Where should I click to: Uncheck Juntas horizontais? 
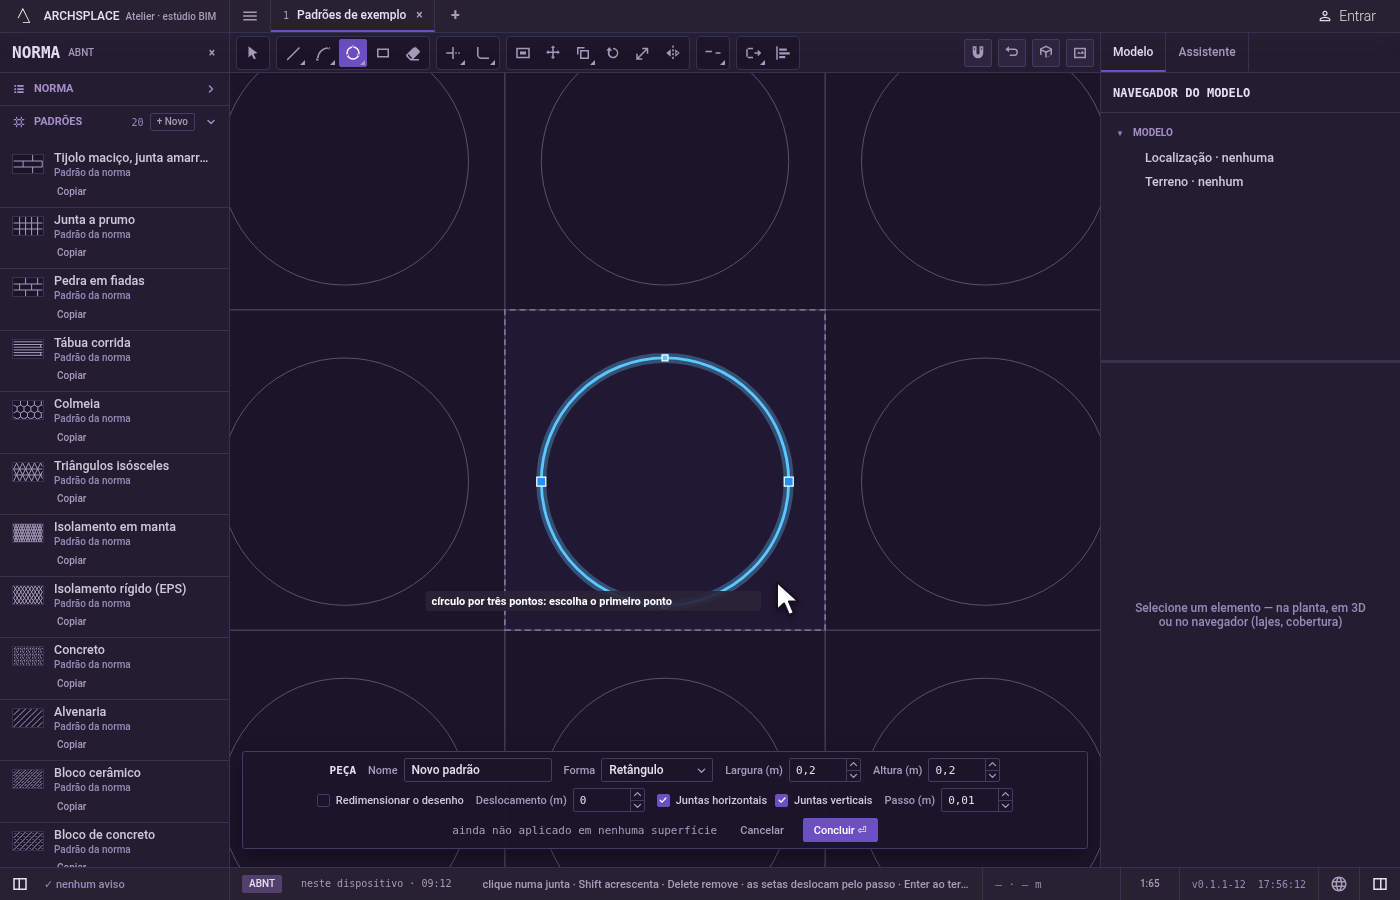click(x=663, y=800)
